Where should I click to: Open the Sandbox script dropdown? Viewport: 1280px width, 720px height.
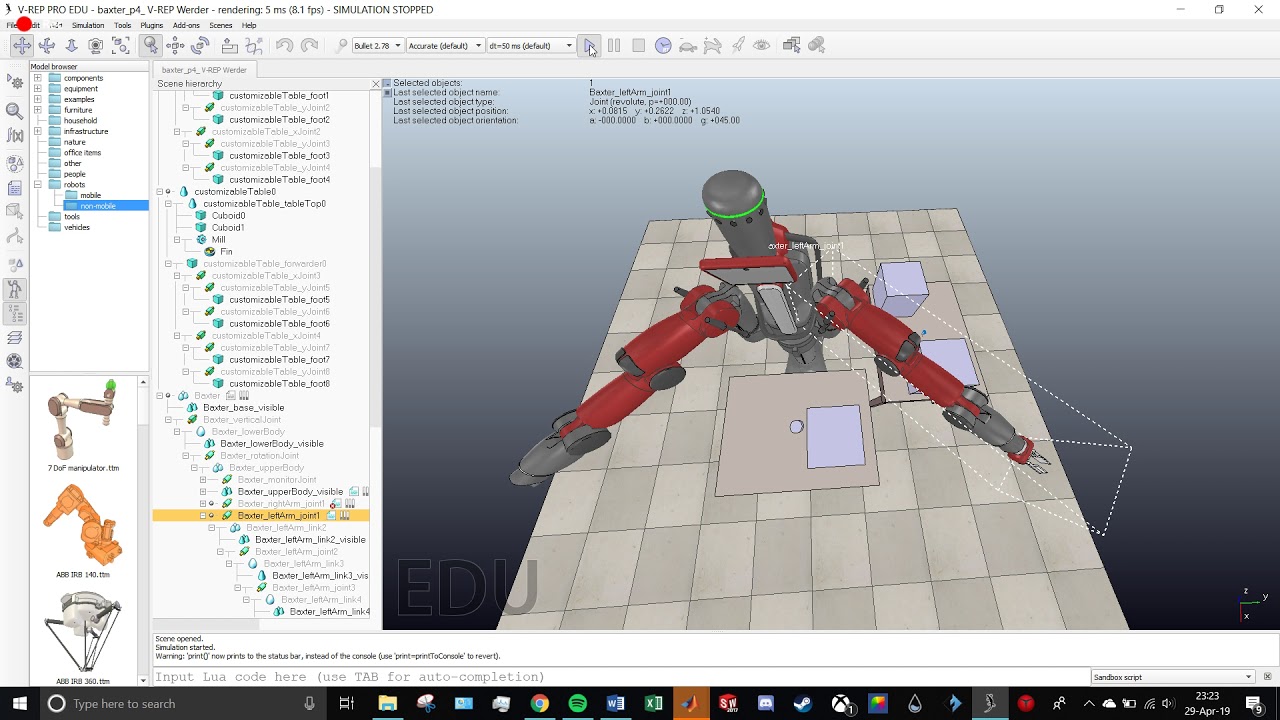pos(1172,677)
